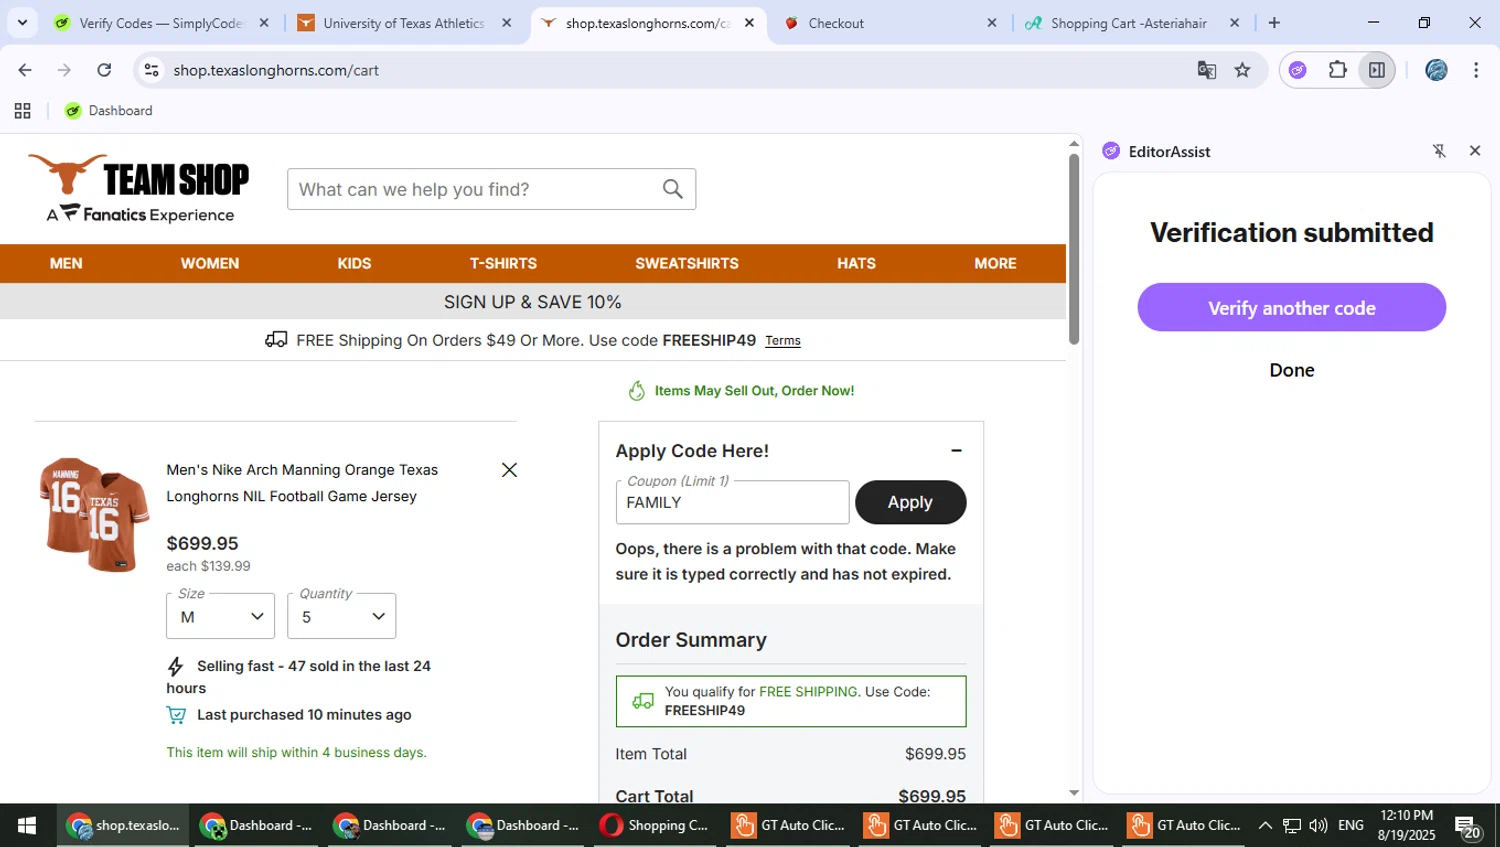
Task: Open the site information icon in address bar
Action: click(152, 70)
